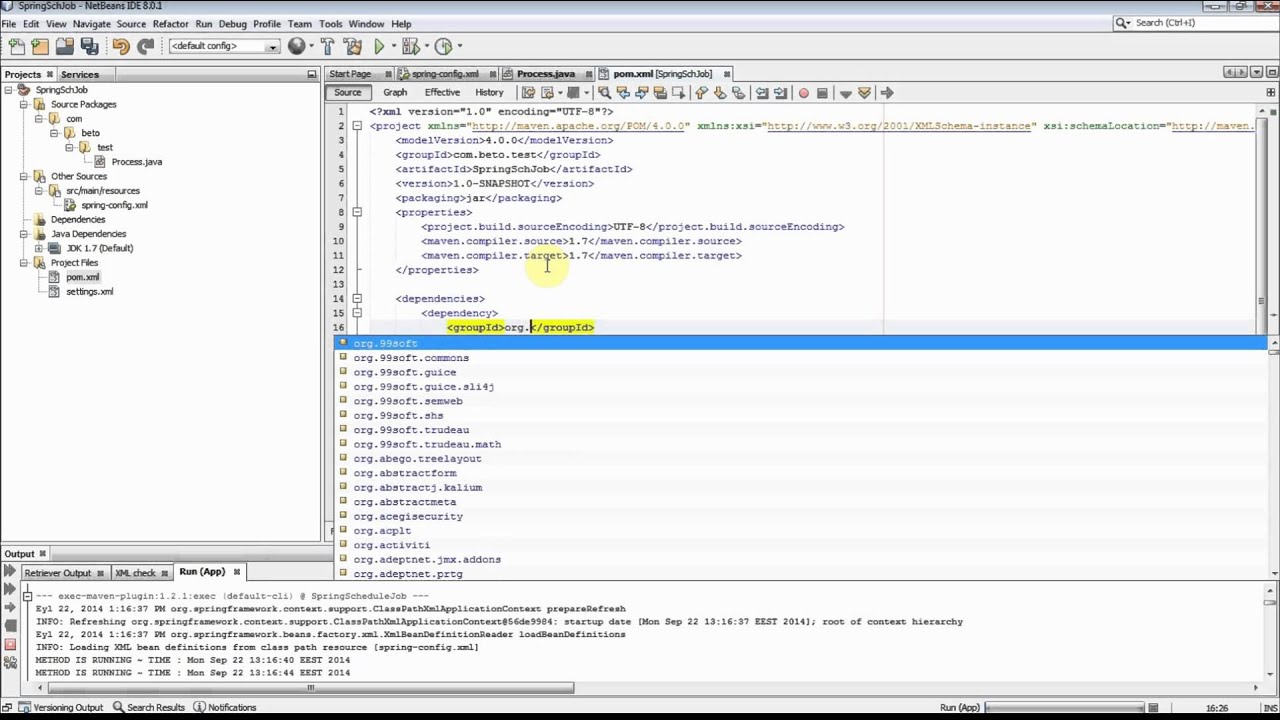The height and width of the screenshot is (720, 1280).
Task: Minimize the Projects panel with its icon
Action: pyautogui.click(x=311, y=74)
